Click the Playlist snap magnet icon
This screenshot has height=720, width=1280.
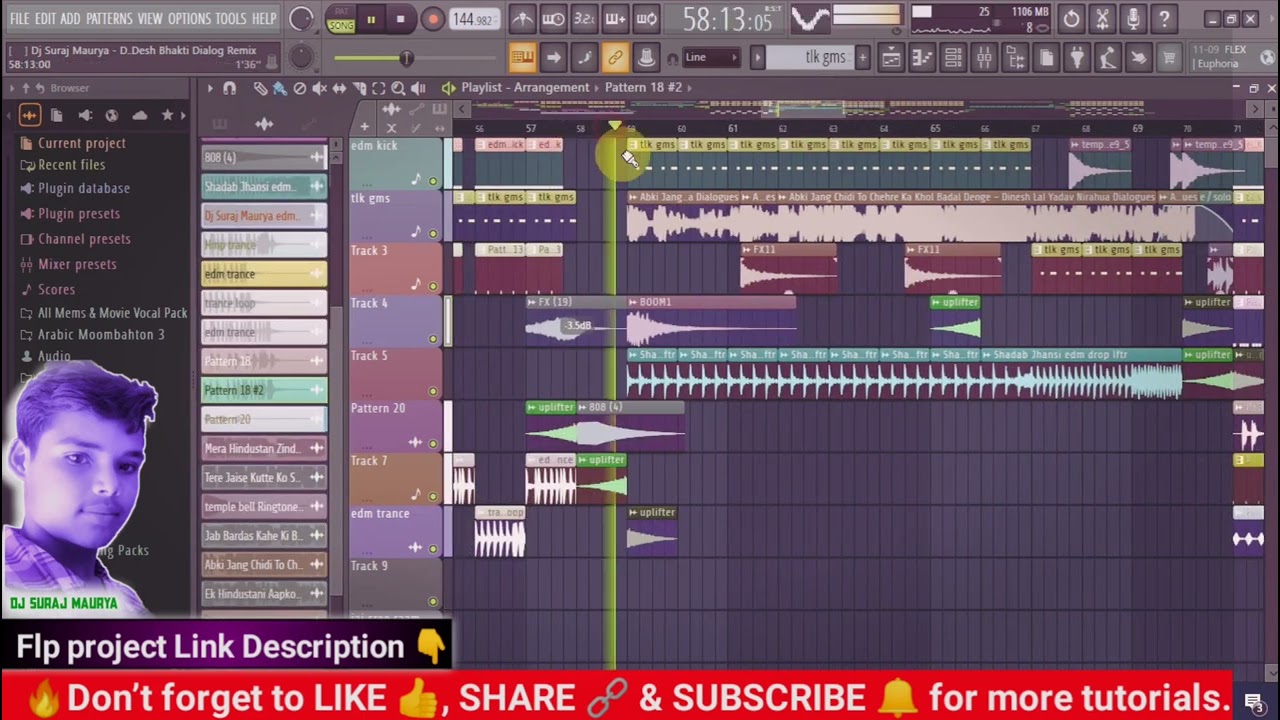point(229,88)
